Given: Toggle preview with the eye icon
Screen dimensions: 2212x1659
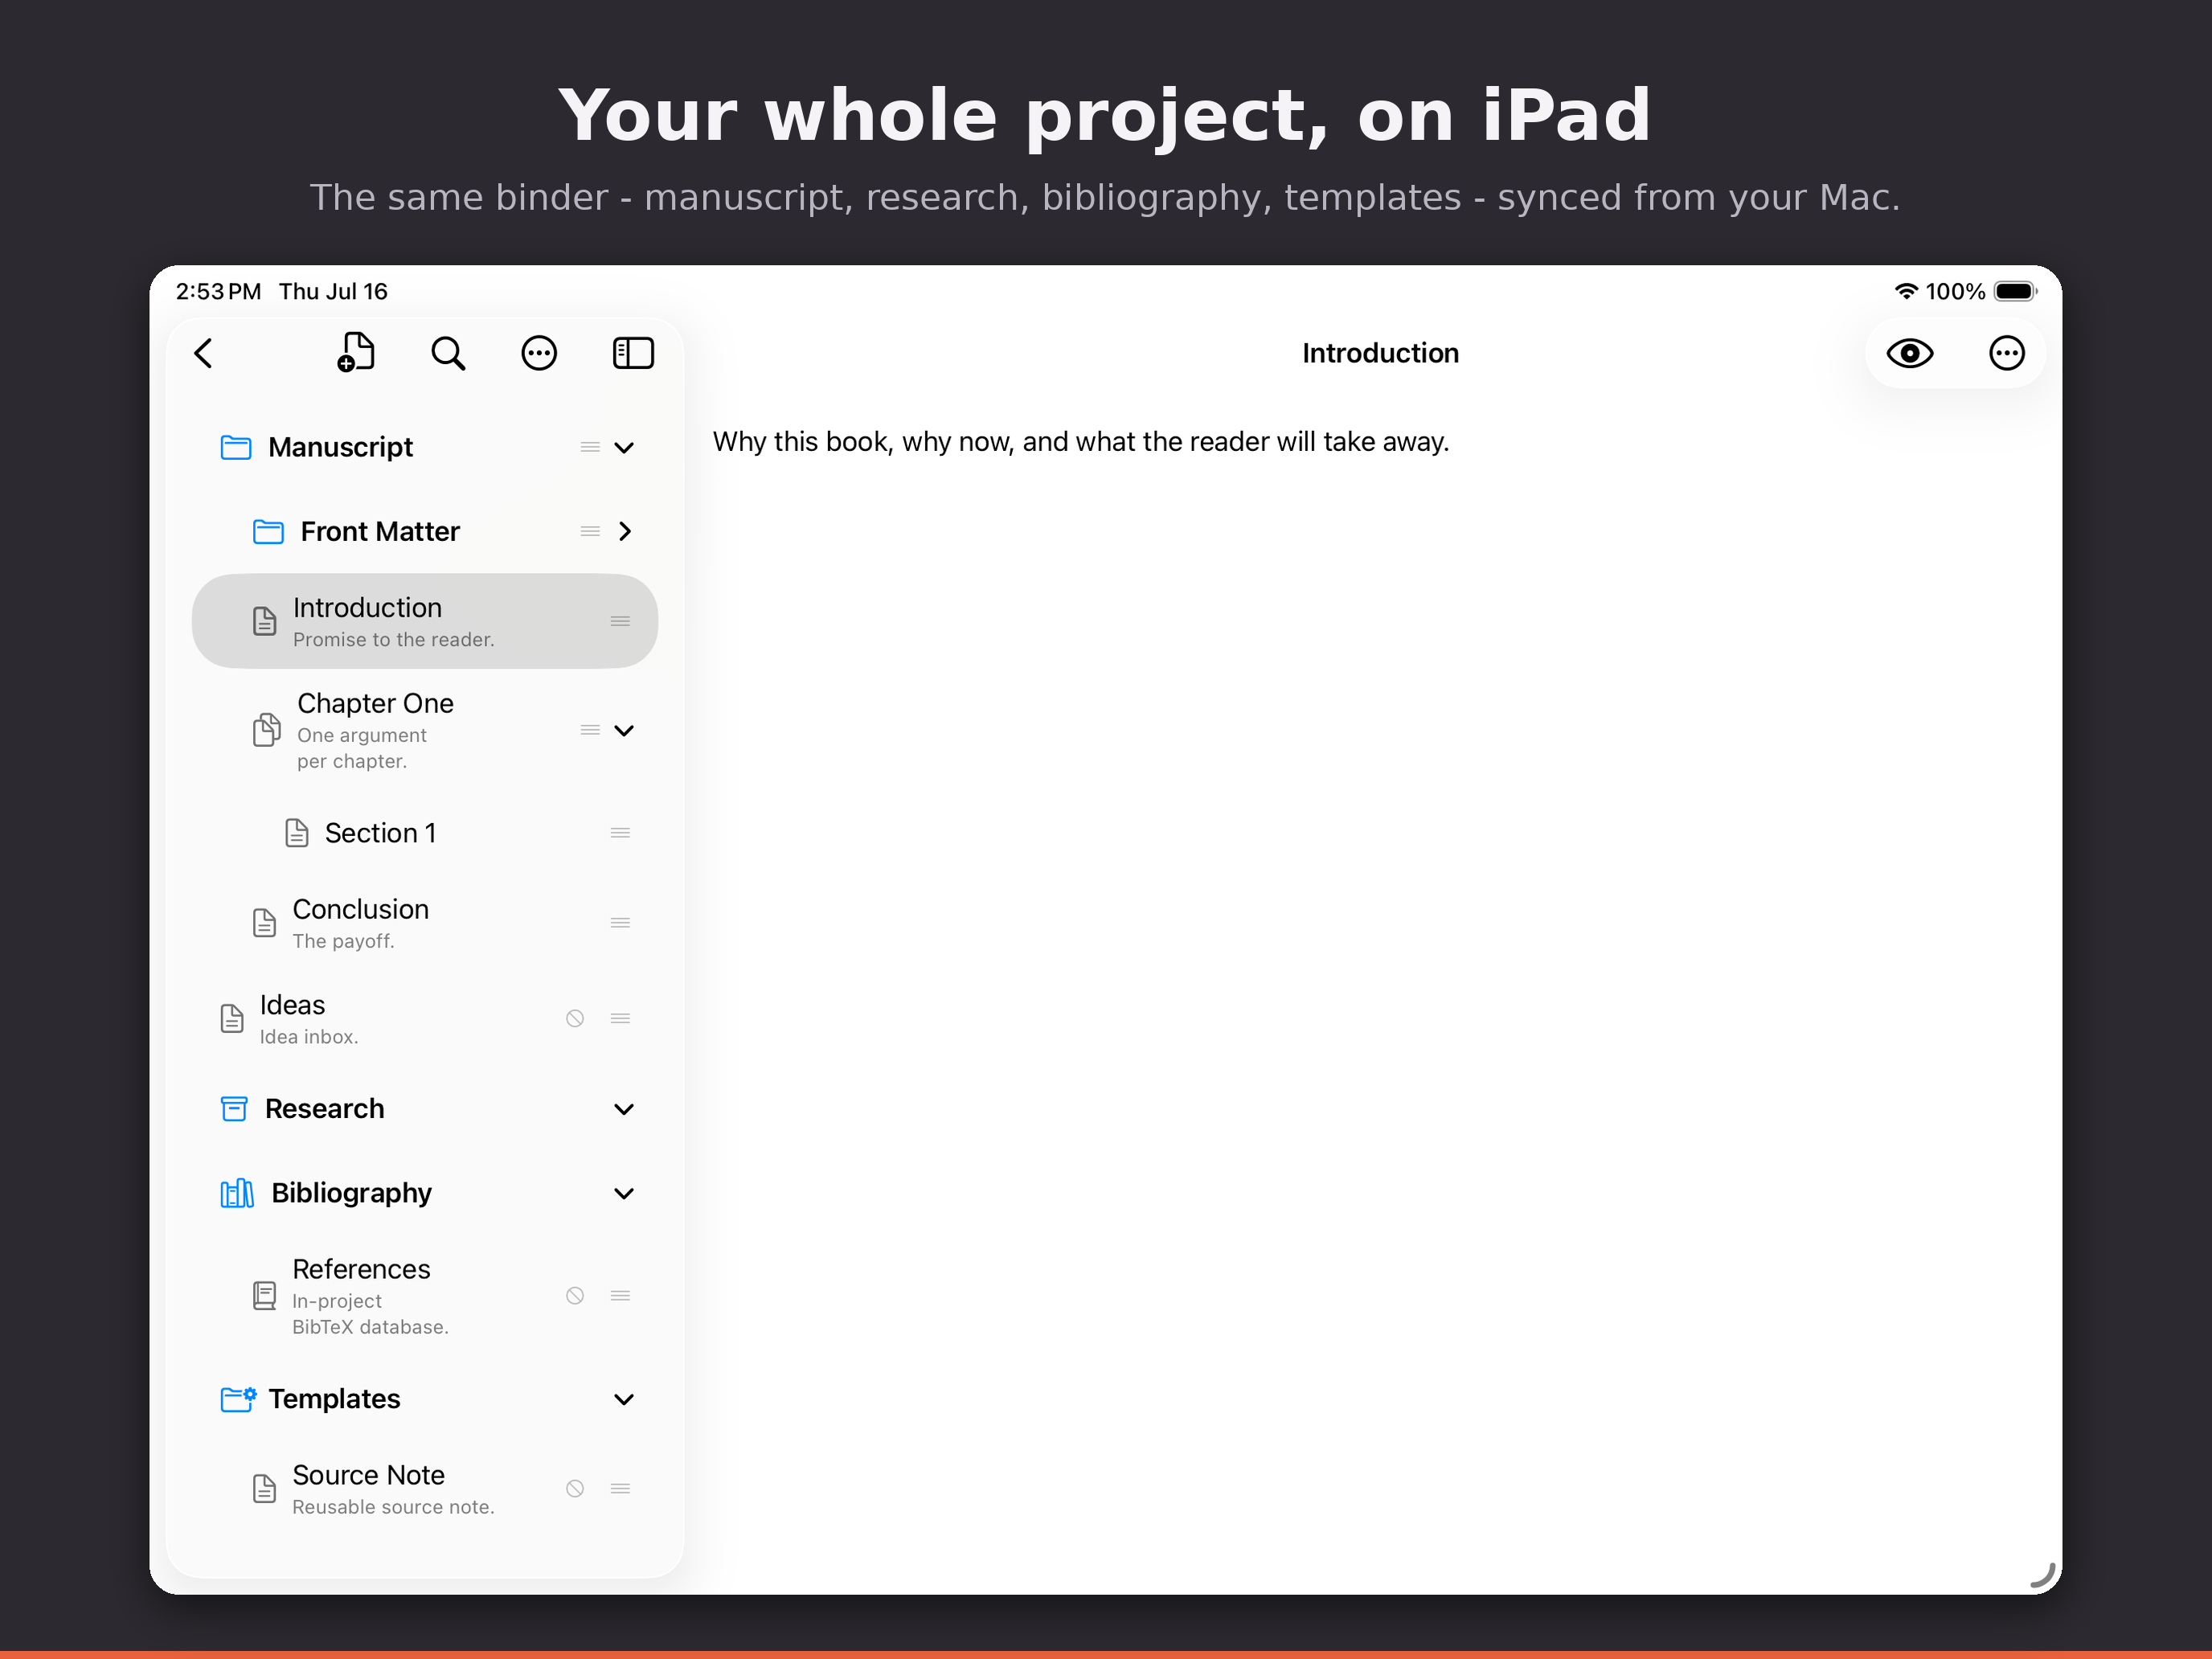Looking at the screenshot, I should (x=1910, y=353).
